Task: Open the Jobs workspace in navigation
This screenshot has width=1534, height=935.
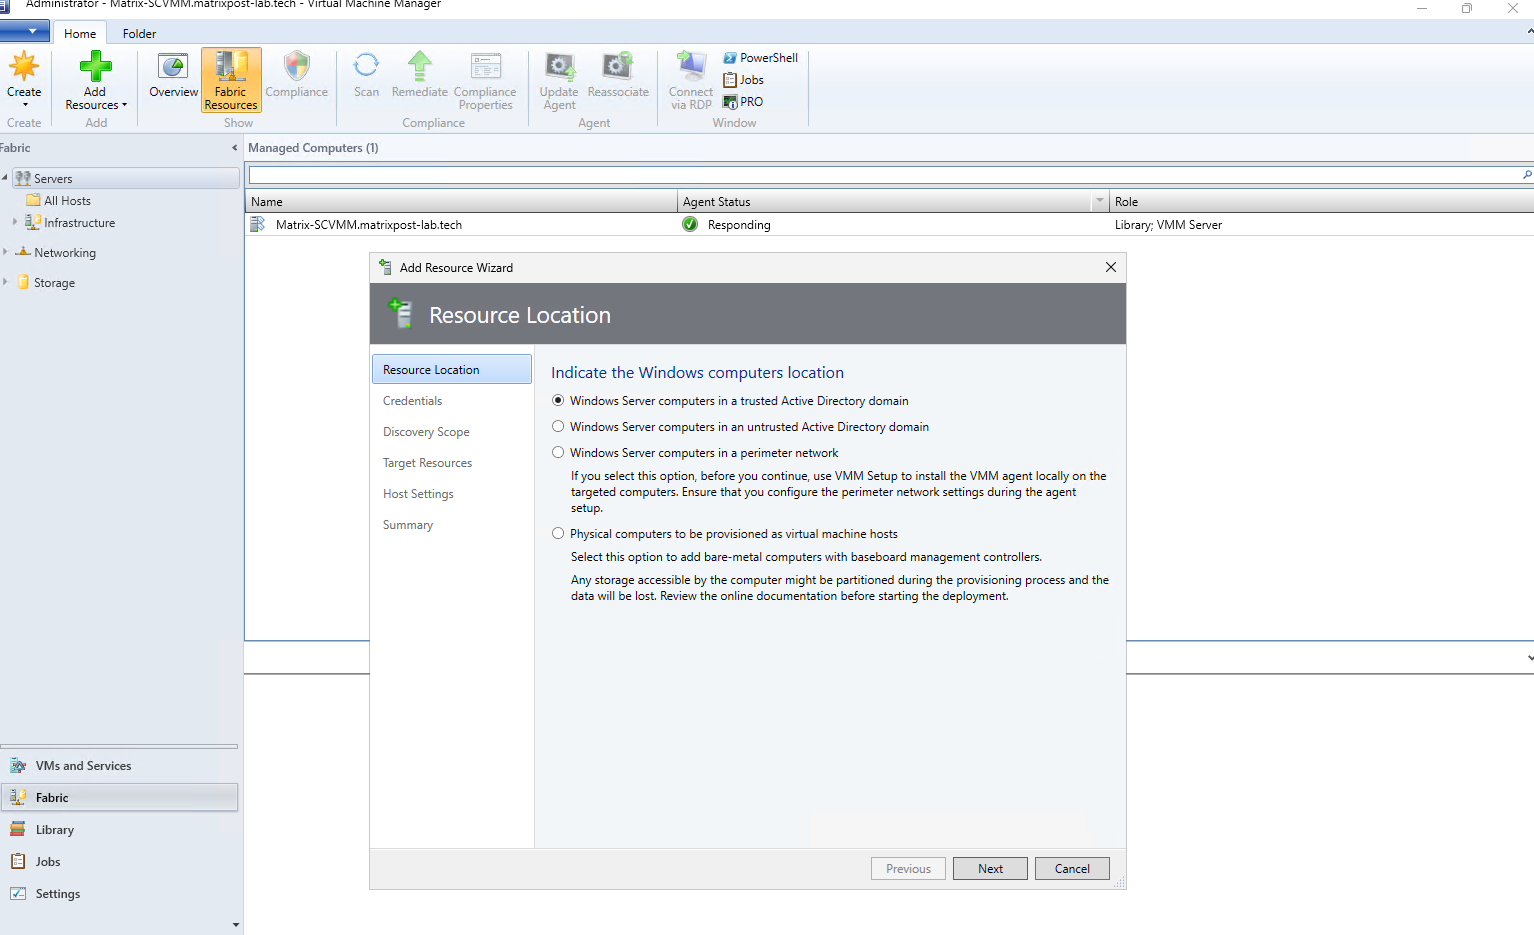Action: [x=119, y=862]
